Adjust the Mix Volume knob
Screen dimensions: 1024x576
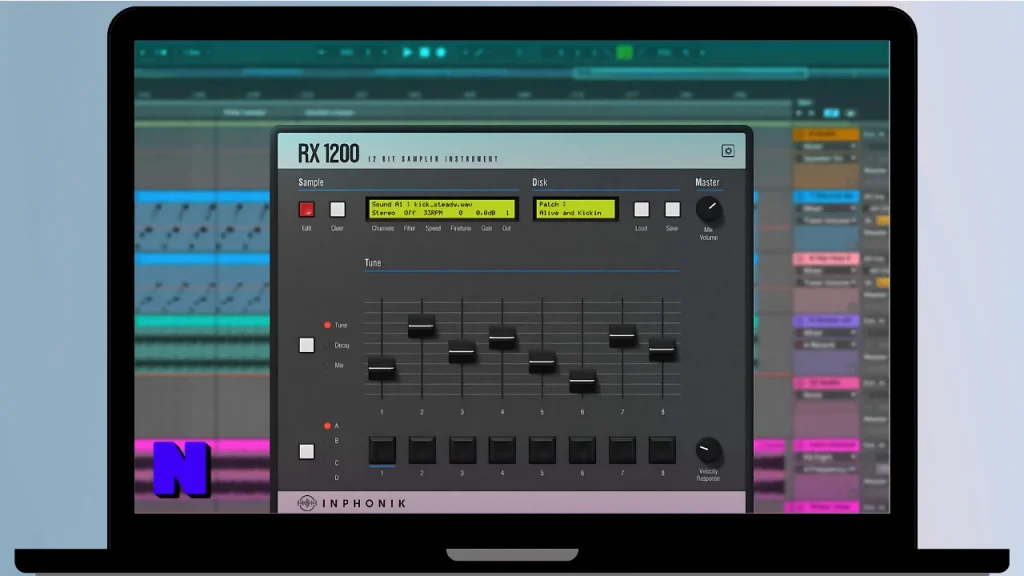pos(709,209)
